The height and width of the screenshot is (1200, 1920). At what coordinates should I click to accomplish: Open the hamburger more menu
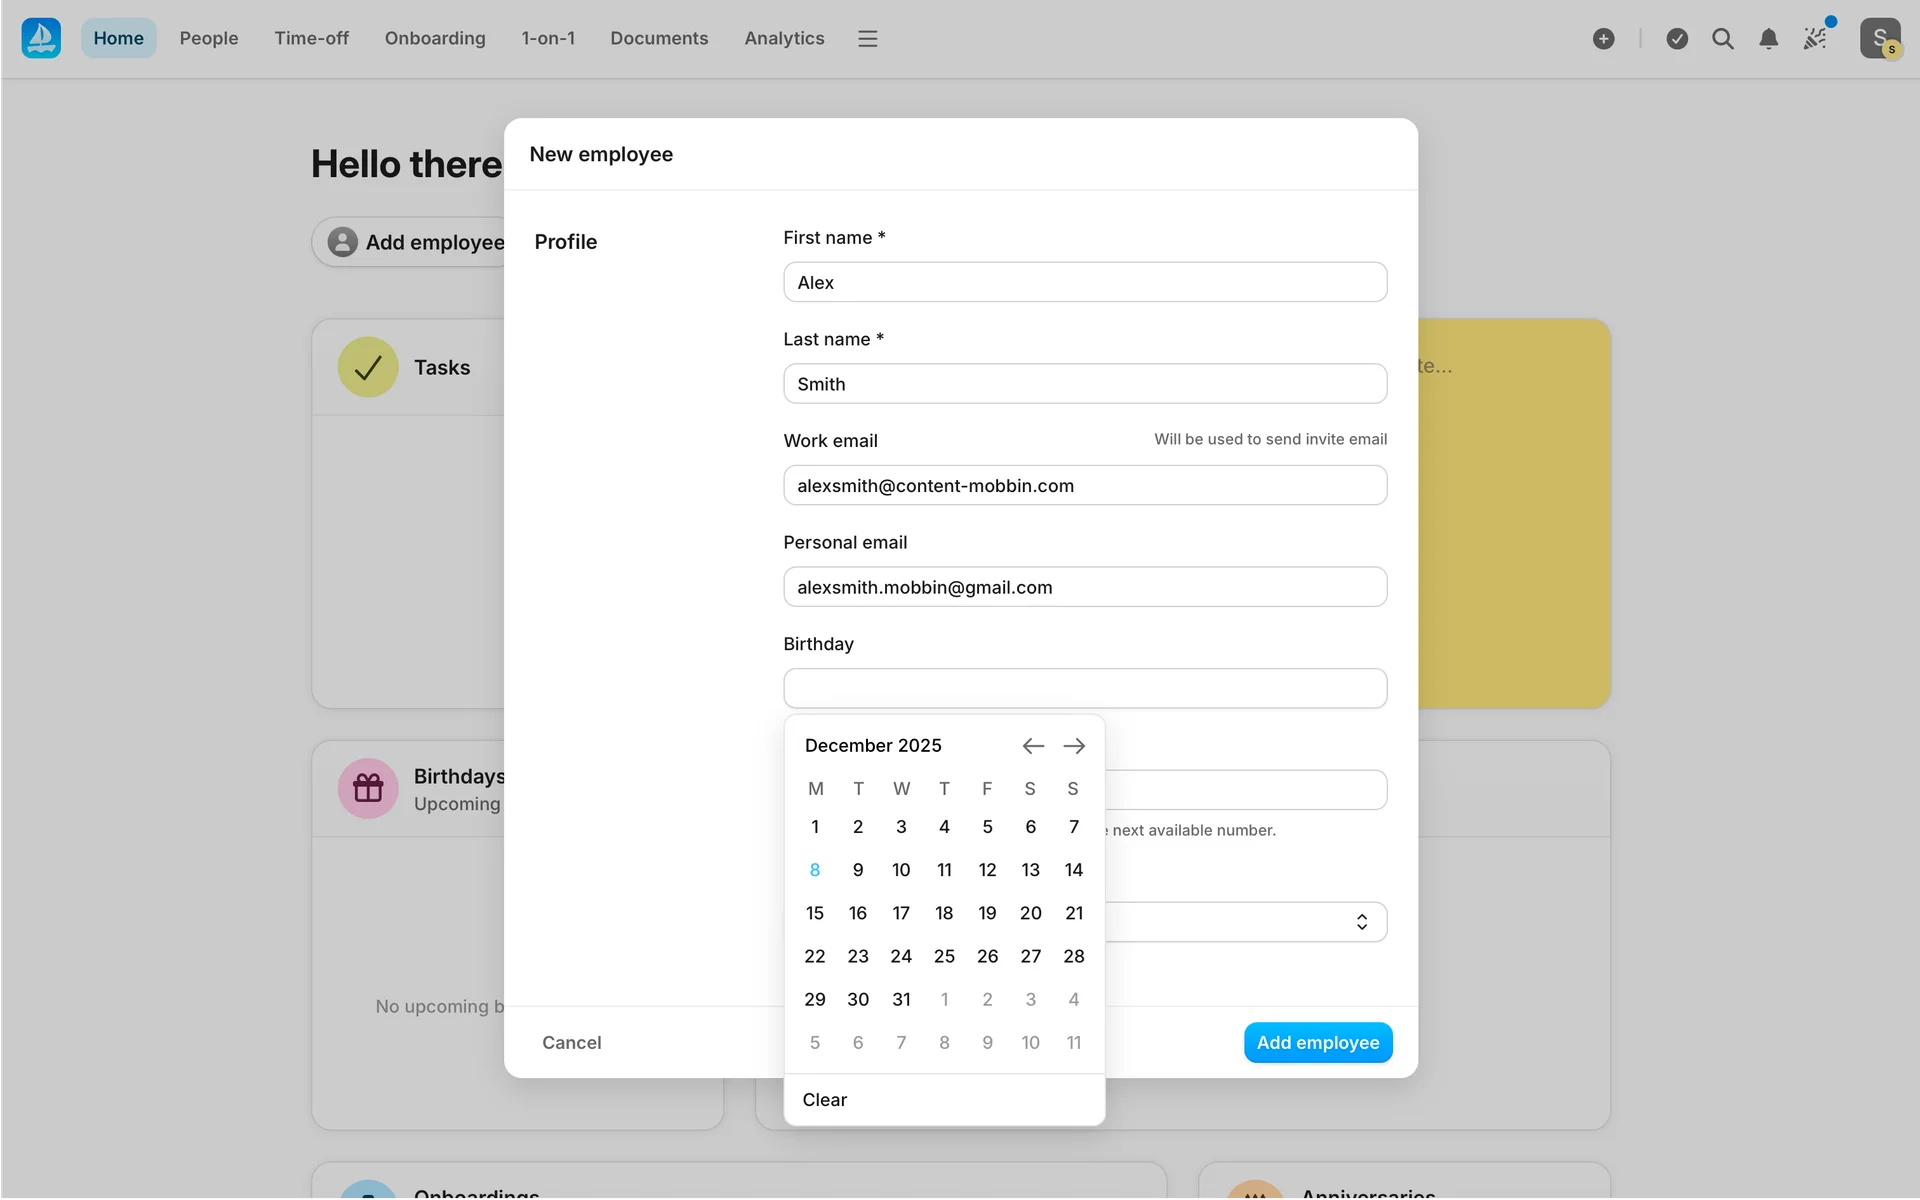(867, 39)
